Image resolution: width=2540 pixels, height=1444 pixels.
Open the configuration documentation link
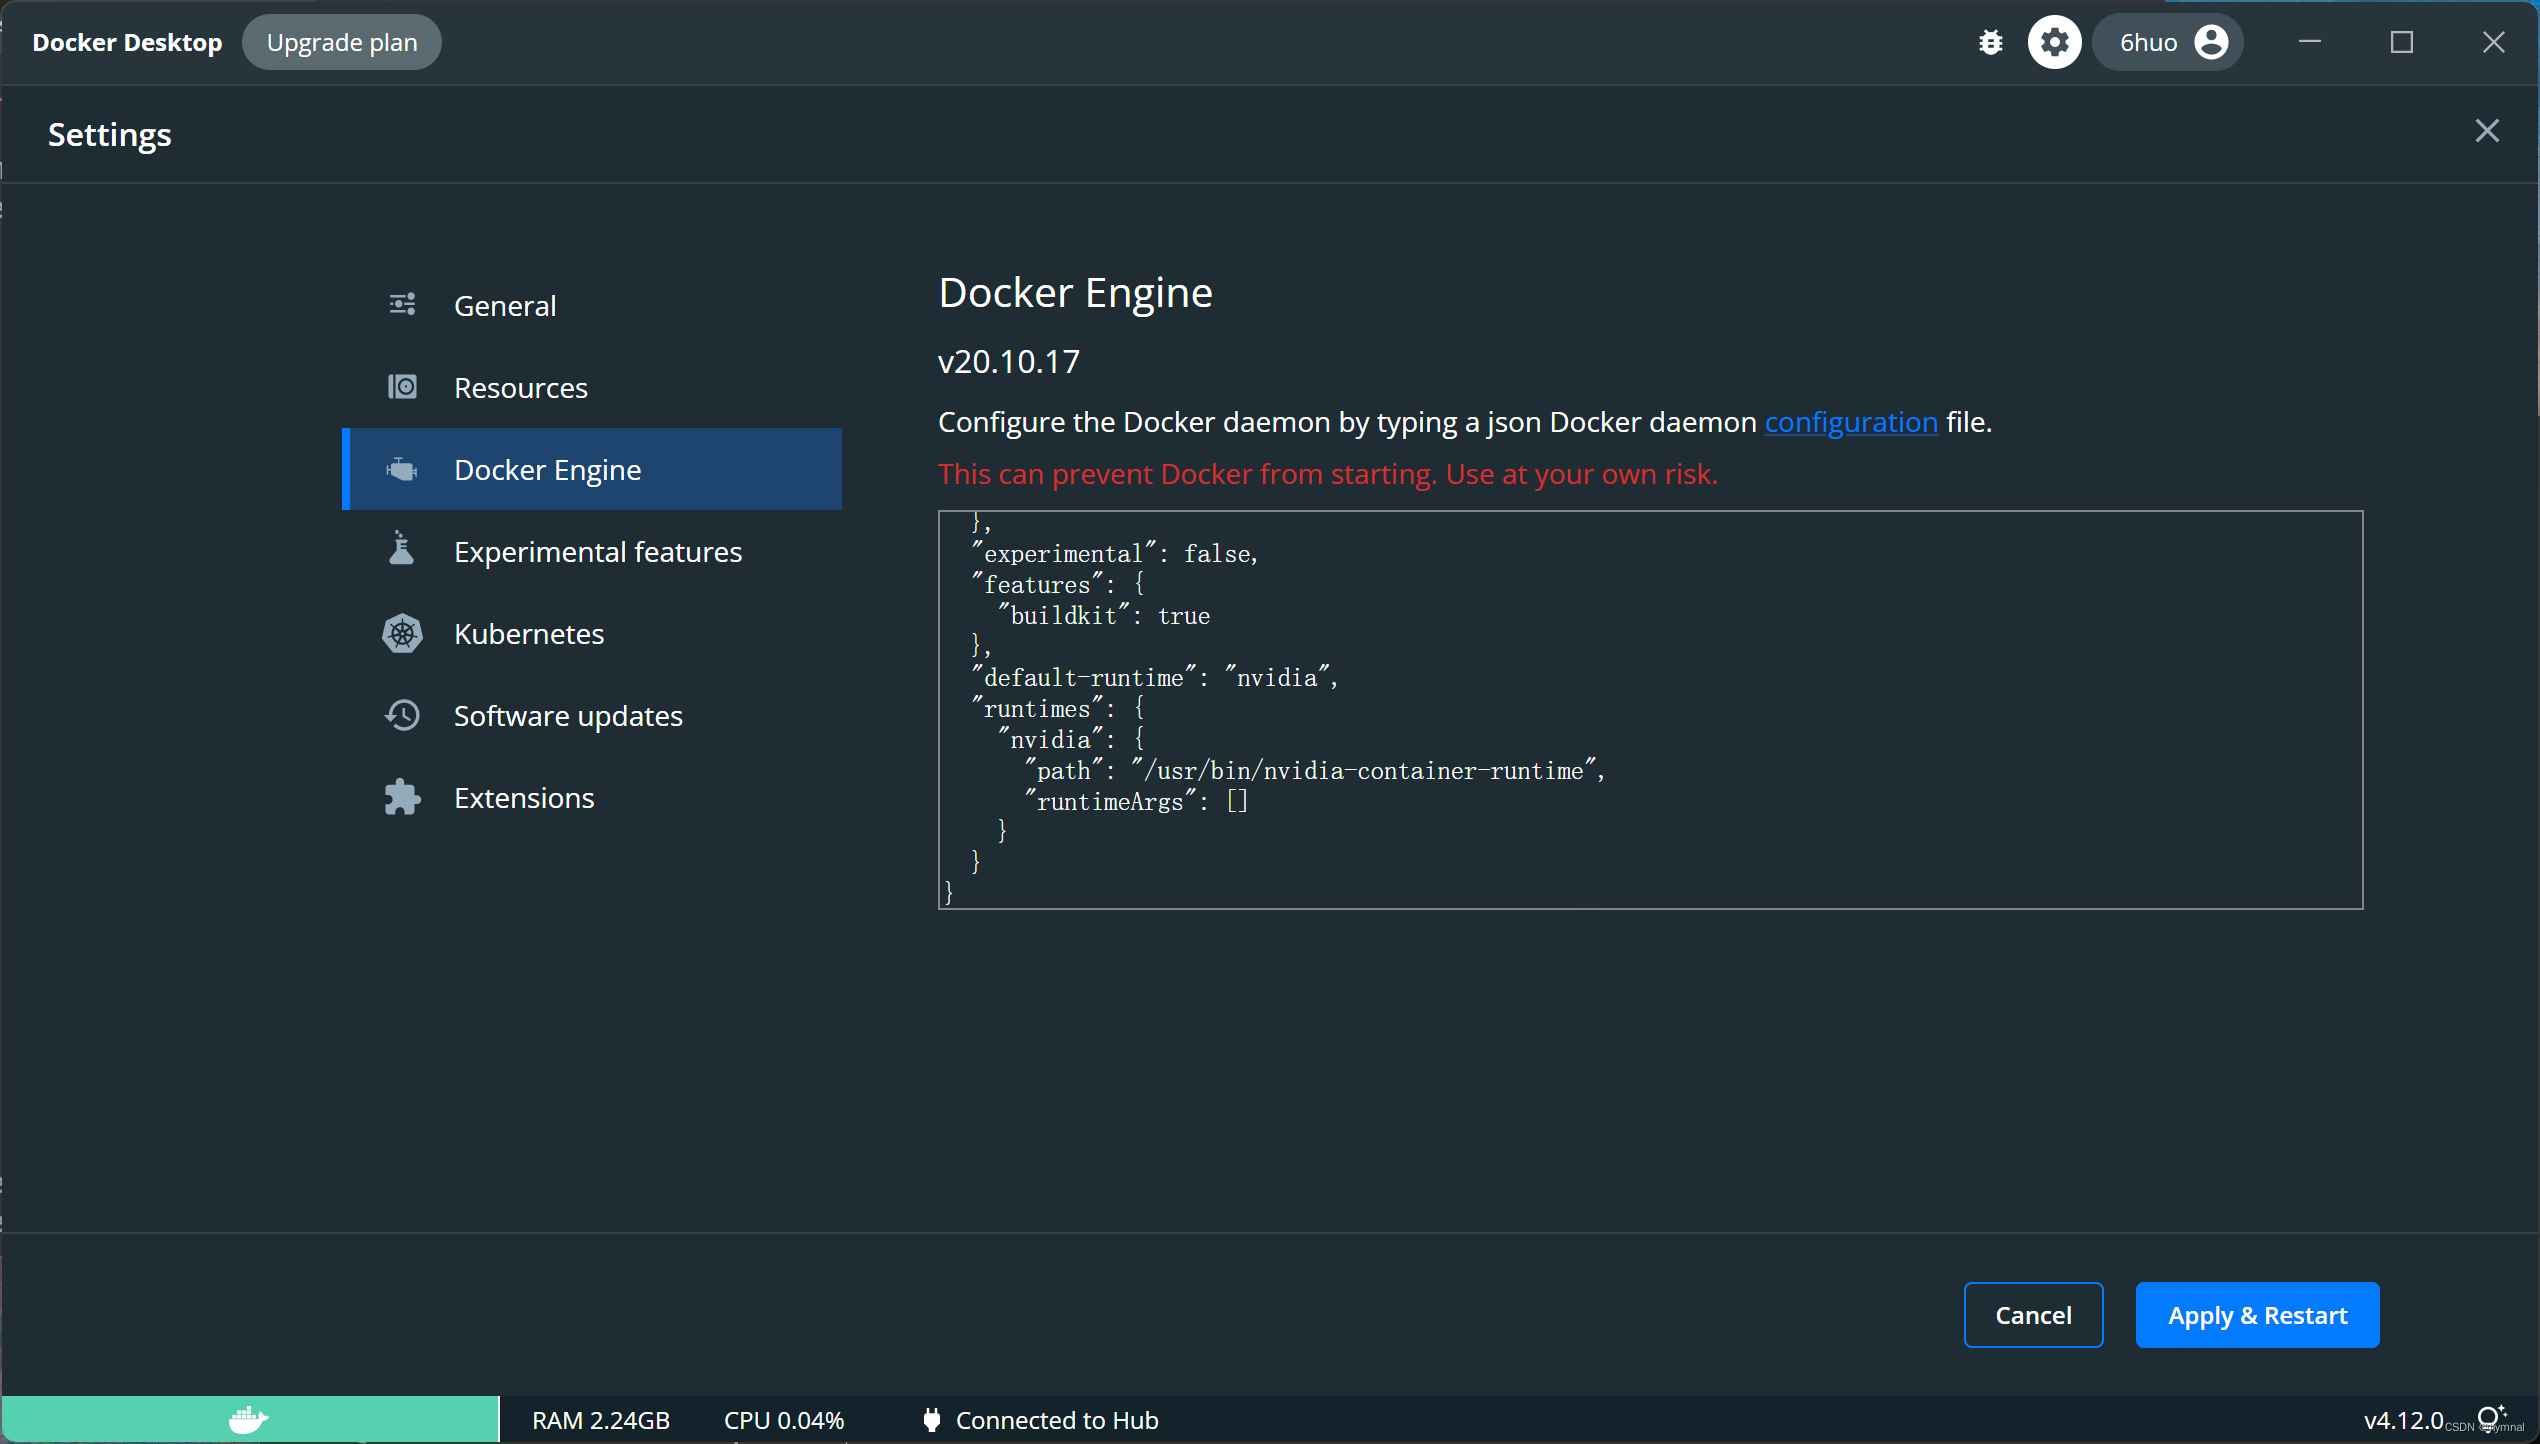(1850, 422)
